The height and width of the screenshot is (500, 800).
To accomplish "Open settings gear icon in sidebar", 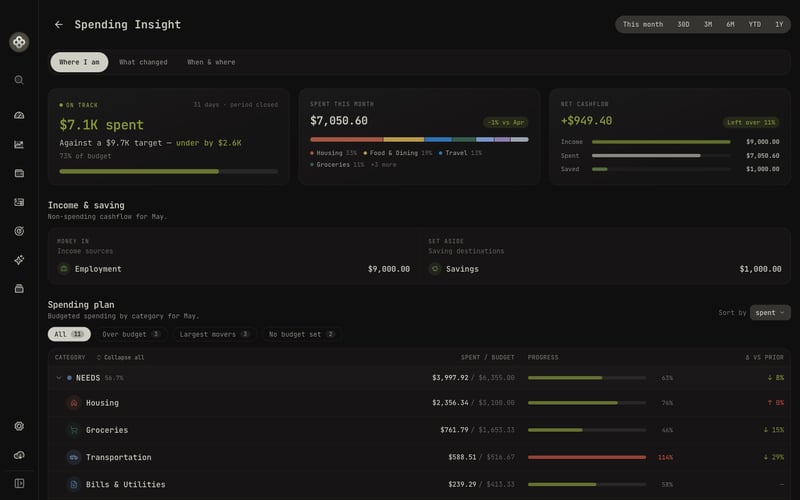I will 19,426.
